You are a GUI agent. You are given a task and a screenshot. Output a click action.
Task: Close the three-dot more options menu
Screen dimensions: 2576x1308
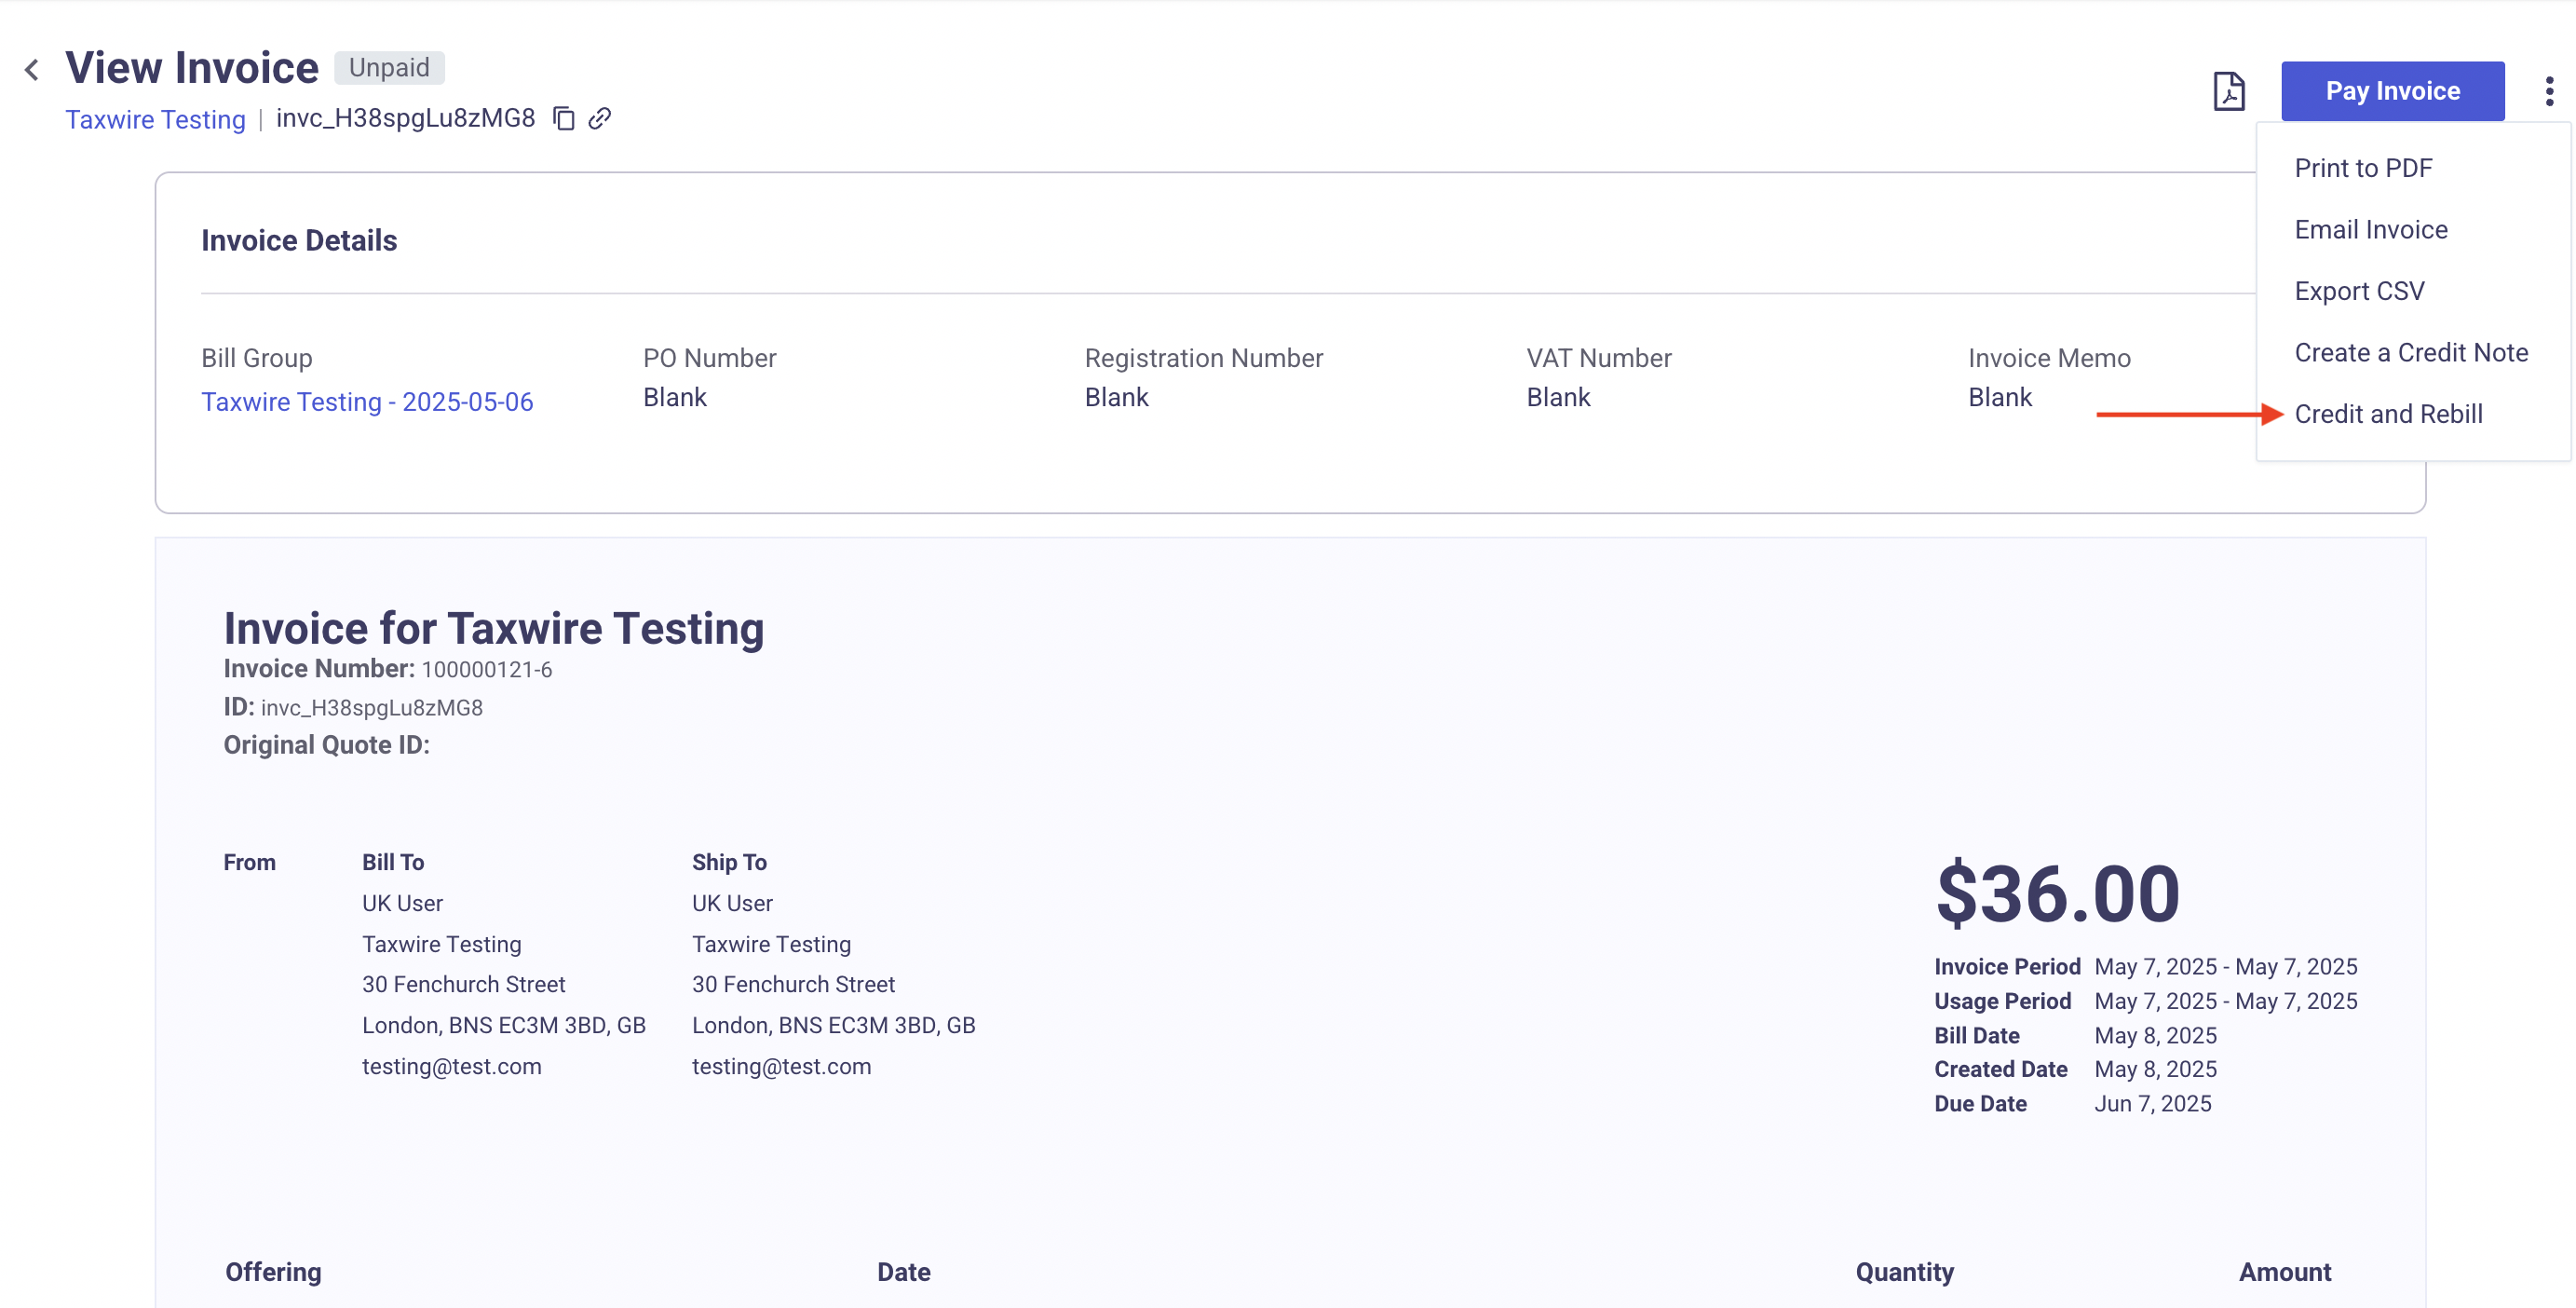coord(2549,91)
